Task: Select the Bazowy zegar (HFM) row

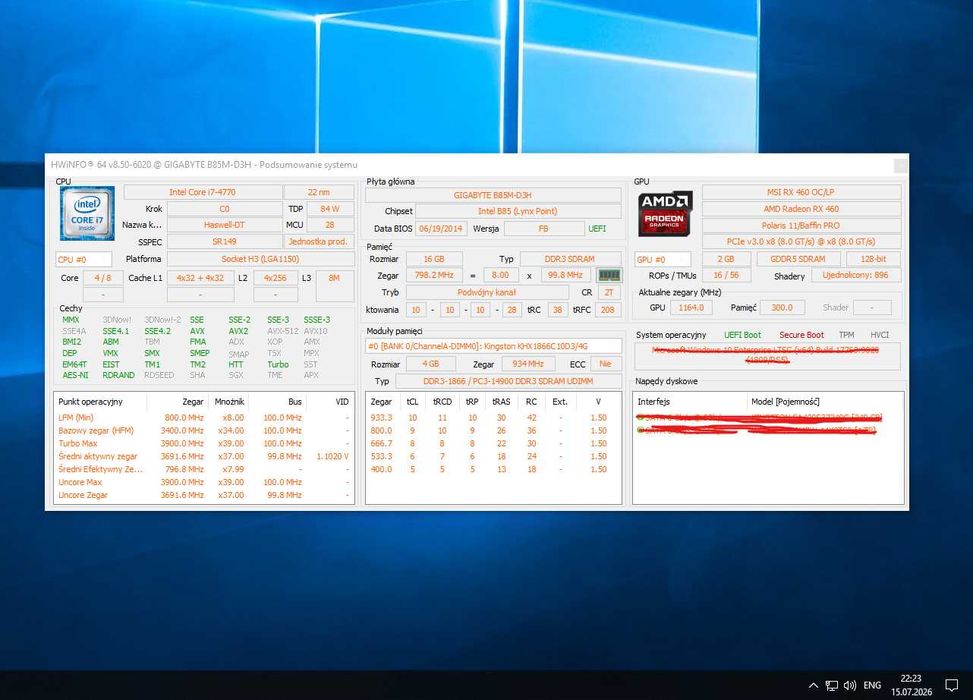Action: pyautogui.click(x=204, y=431)
